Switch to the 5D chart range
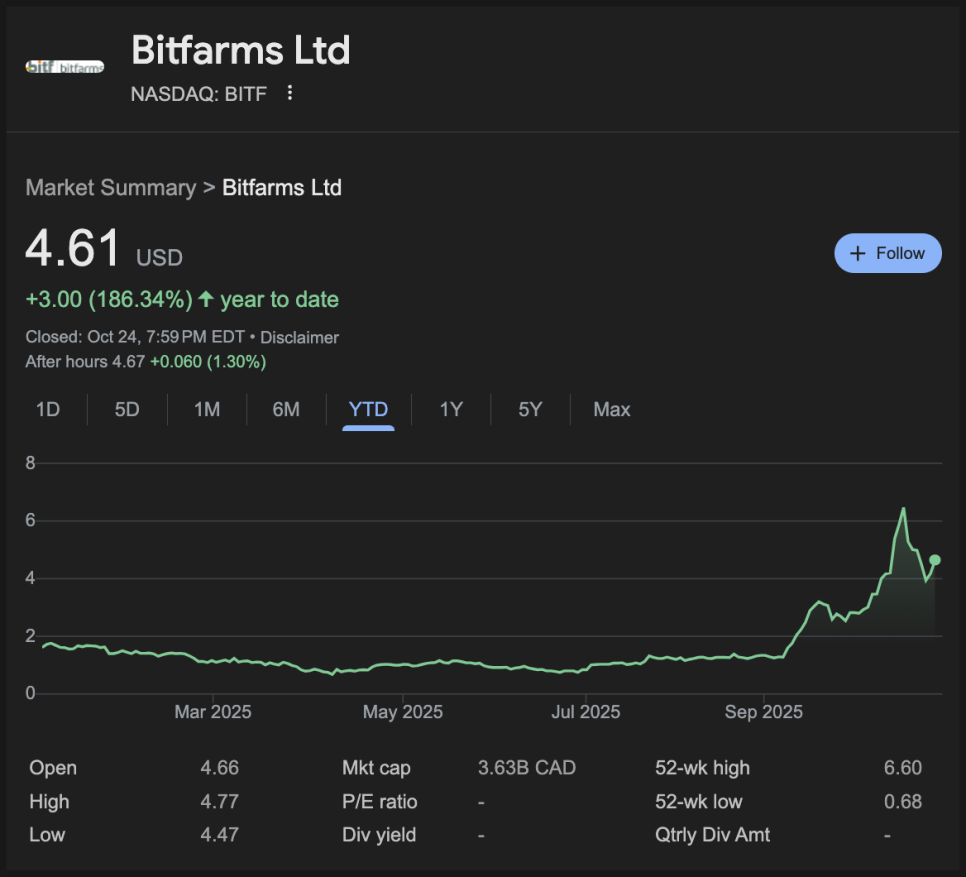 [x=127, y=409]
